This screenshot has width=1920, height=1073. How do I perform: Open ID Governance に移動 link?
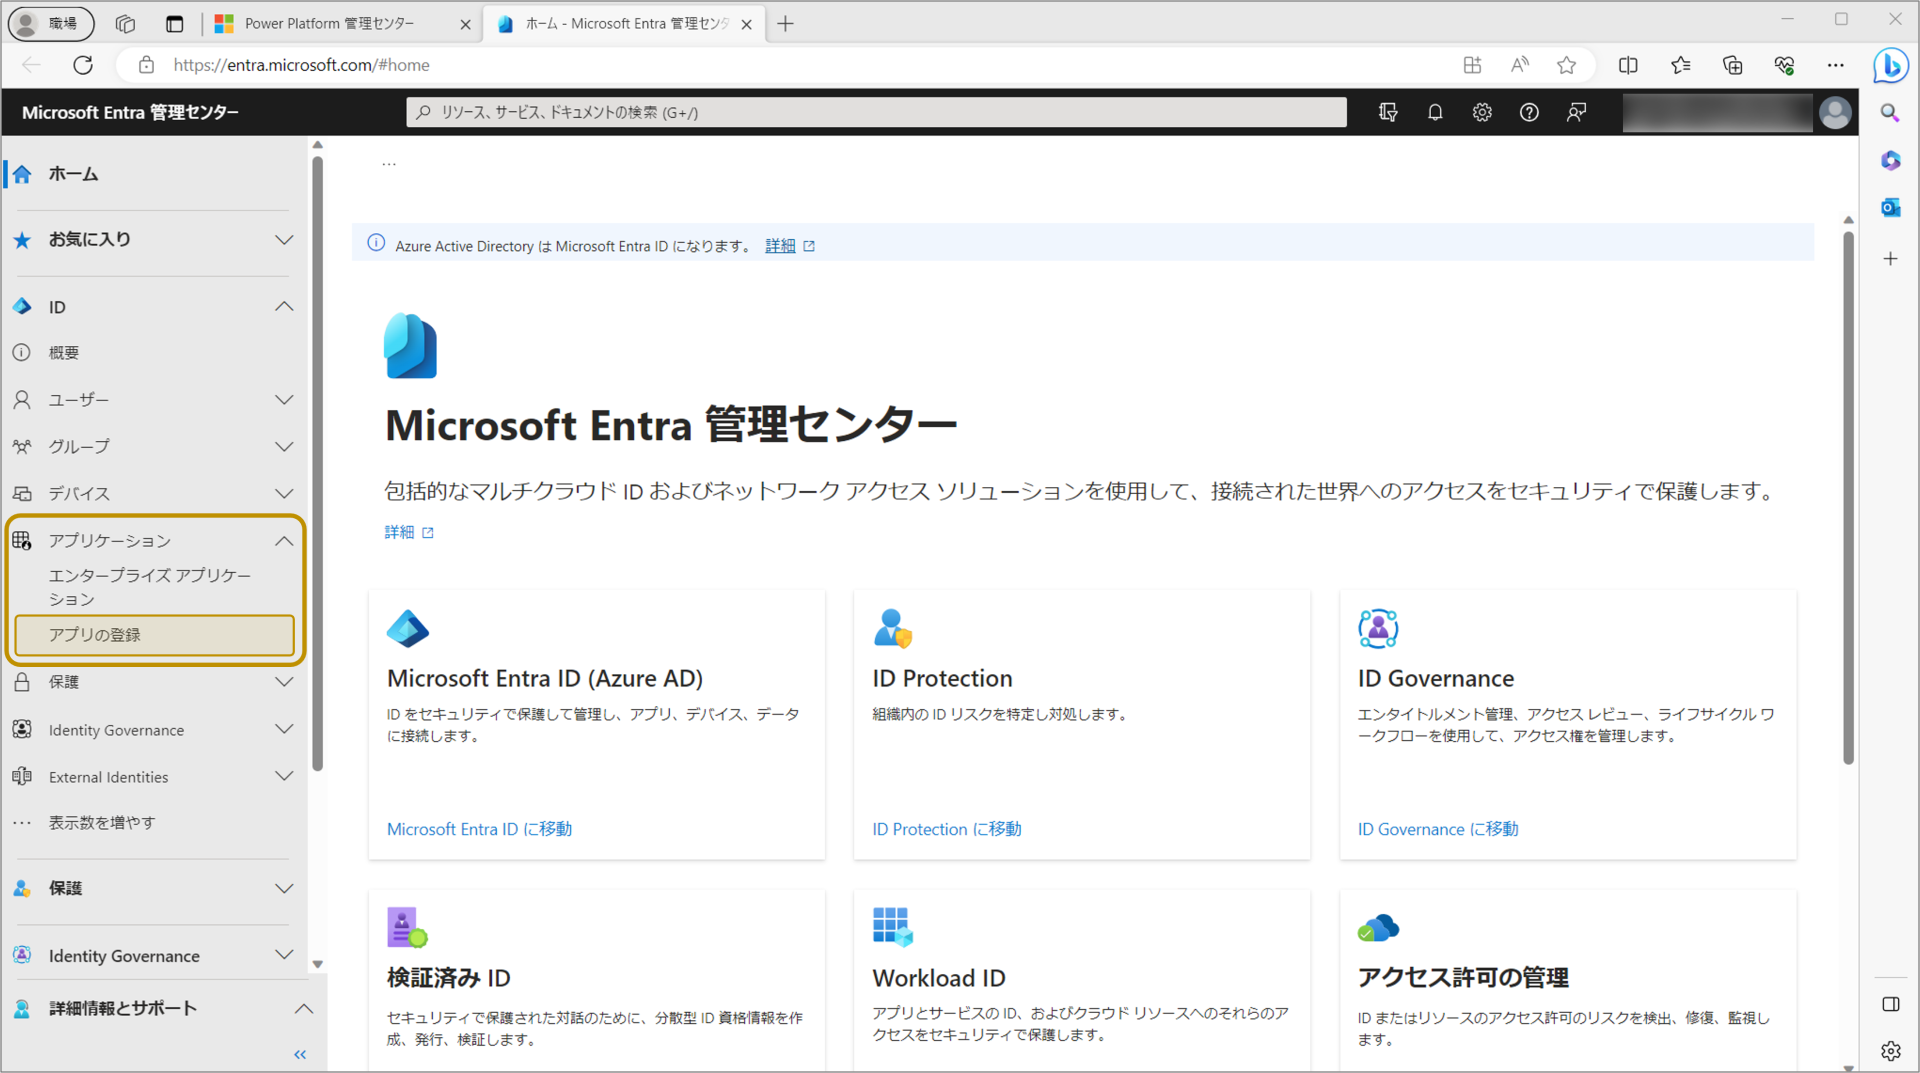(1437, 829)
